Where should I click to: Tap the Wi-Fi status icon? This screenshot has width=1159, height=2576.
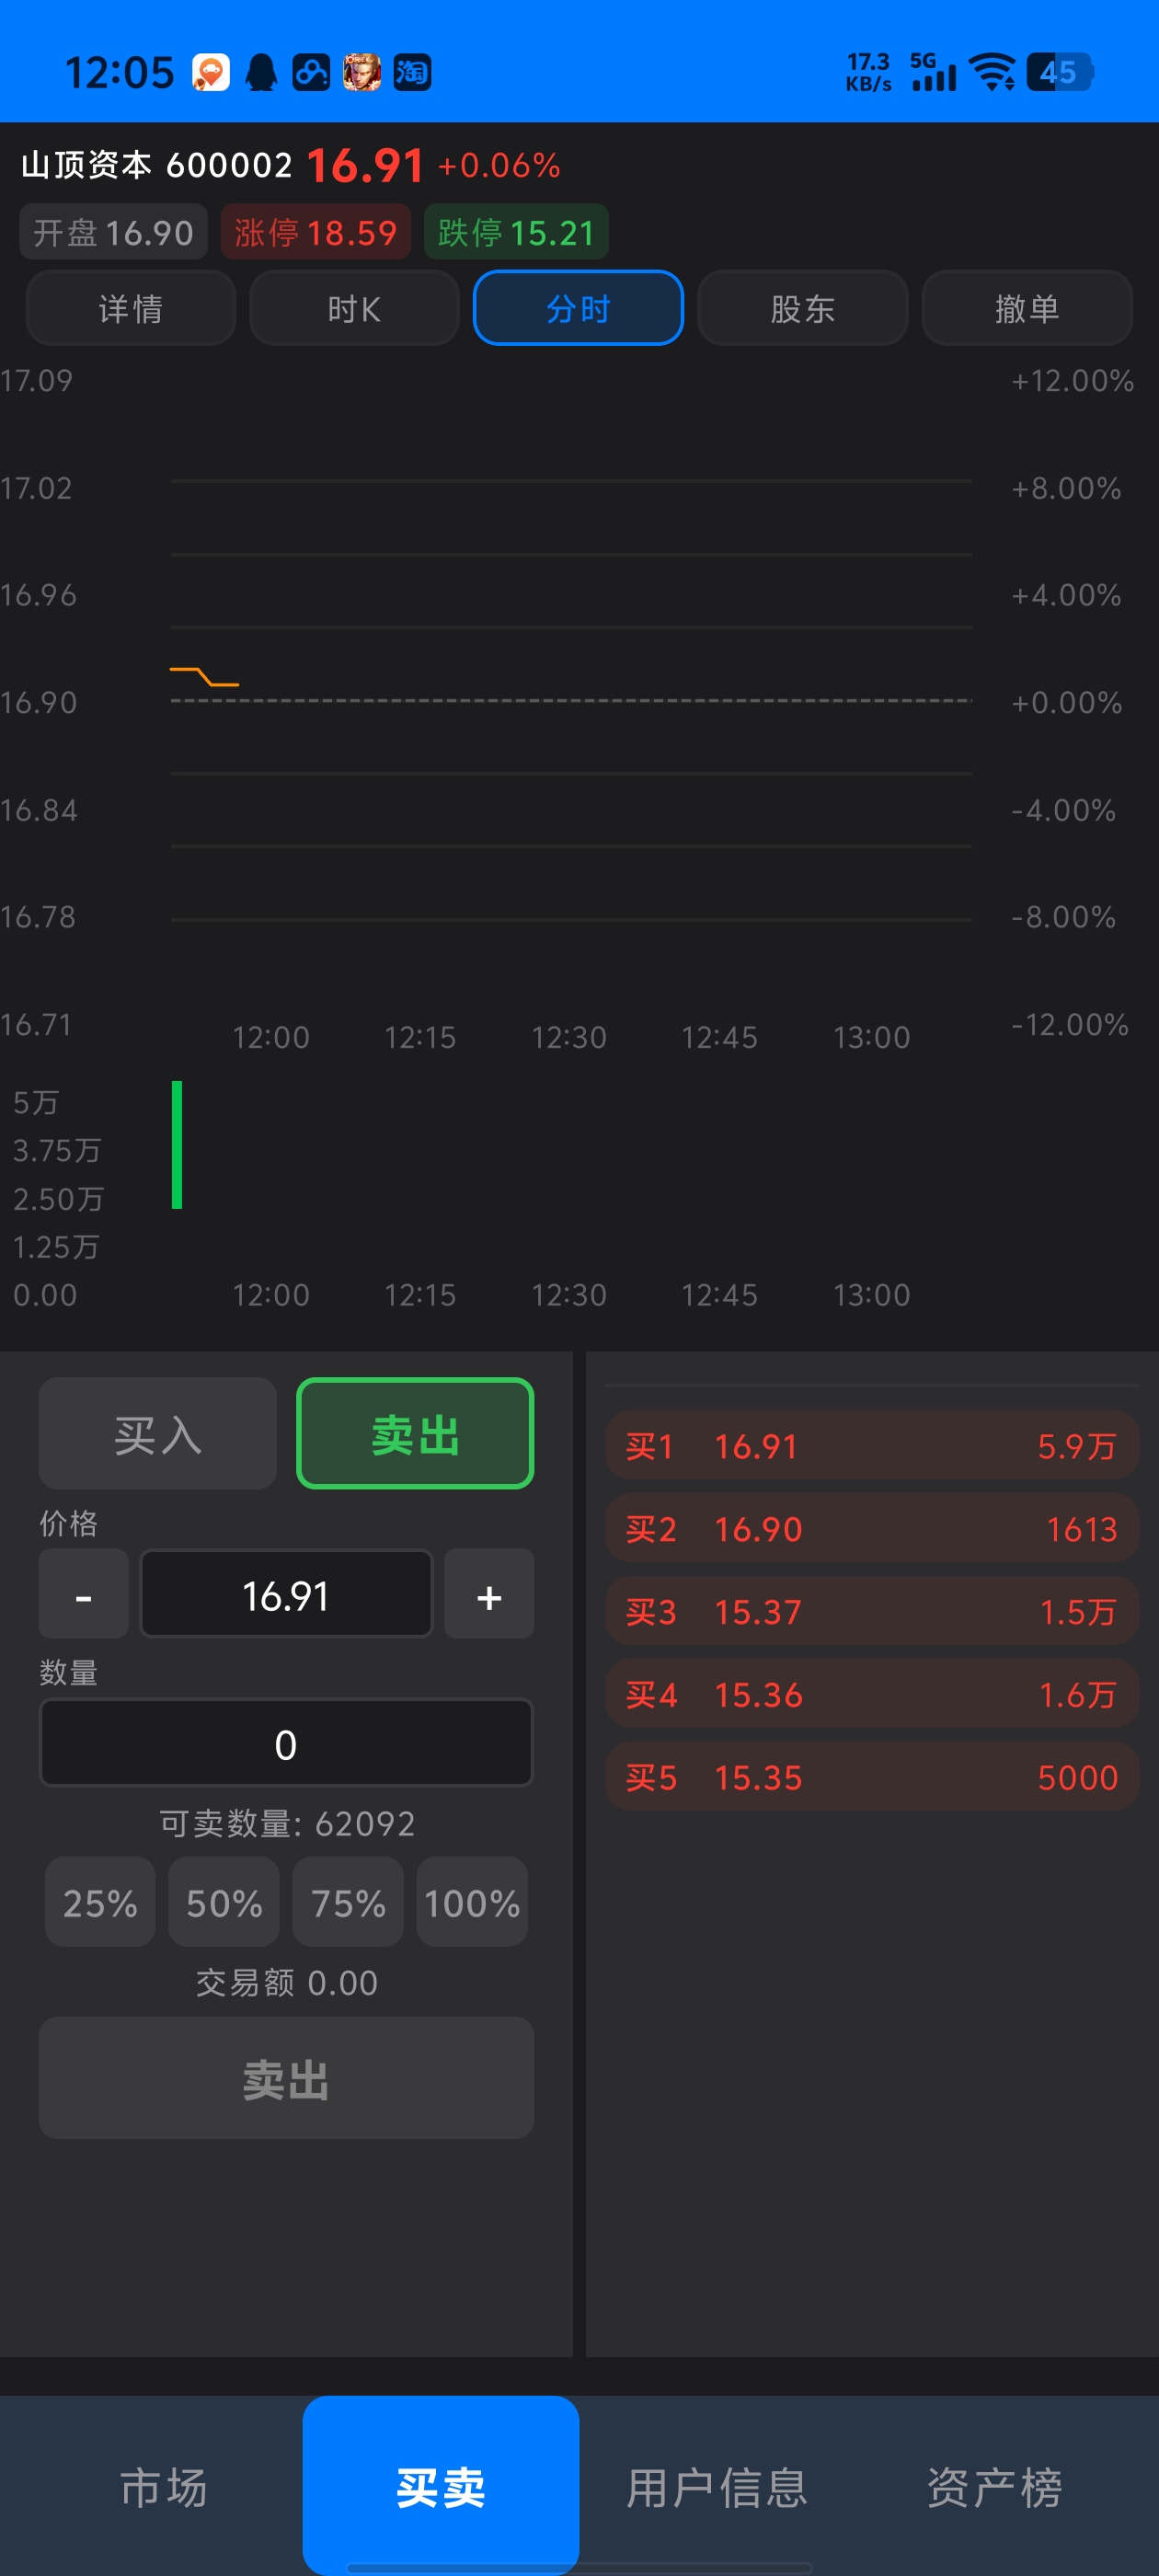coord(993,73)
